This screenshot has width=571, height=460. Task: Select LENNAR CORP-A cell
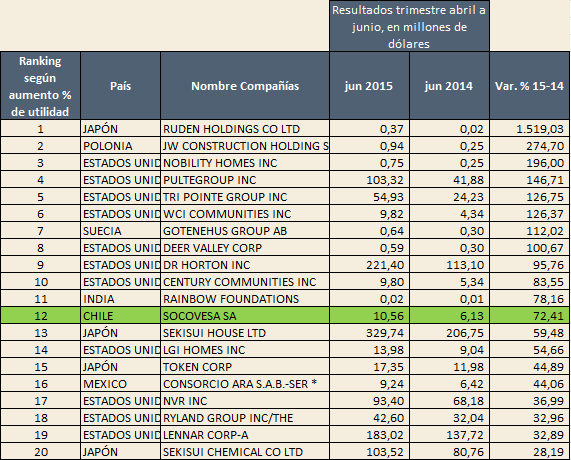[245, 435]
